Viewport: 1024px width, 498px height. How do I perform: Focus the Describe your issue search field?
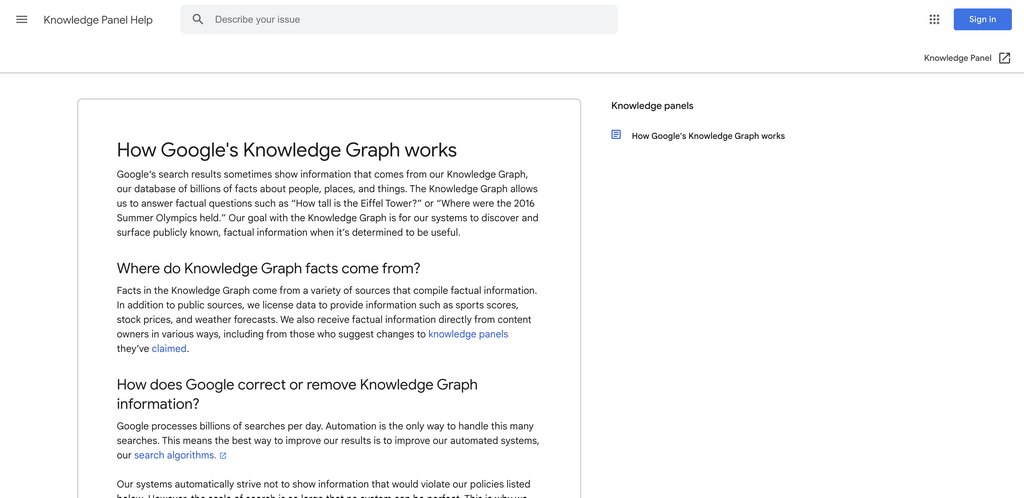[x=399, y=20]
